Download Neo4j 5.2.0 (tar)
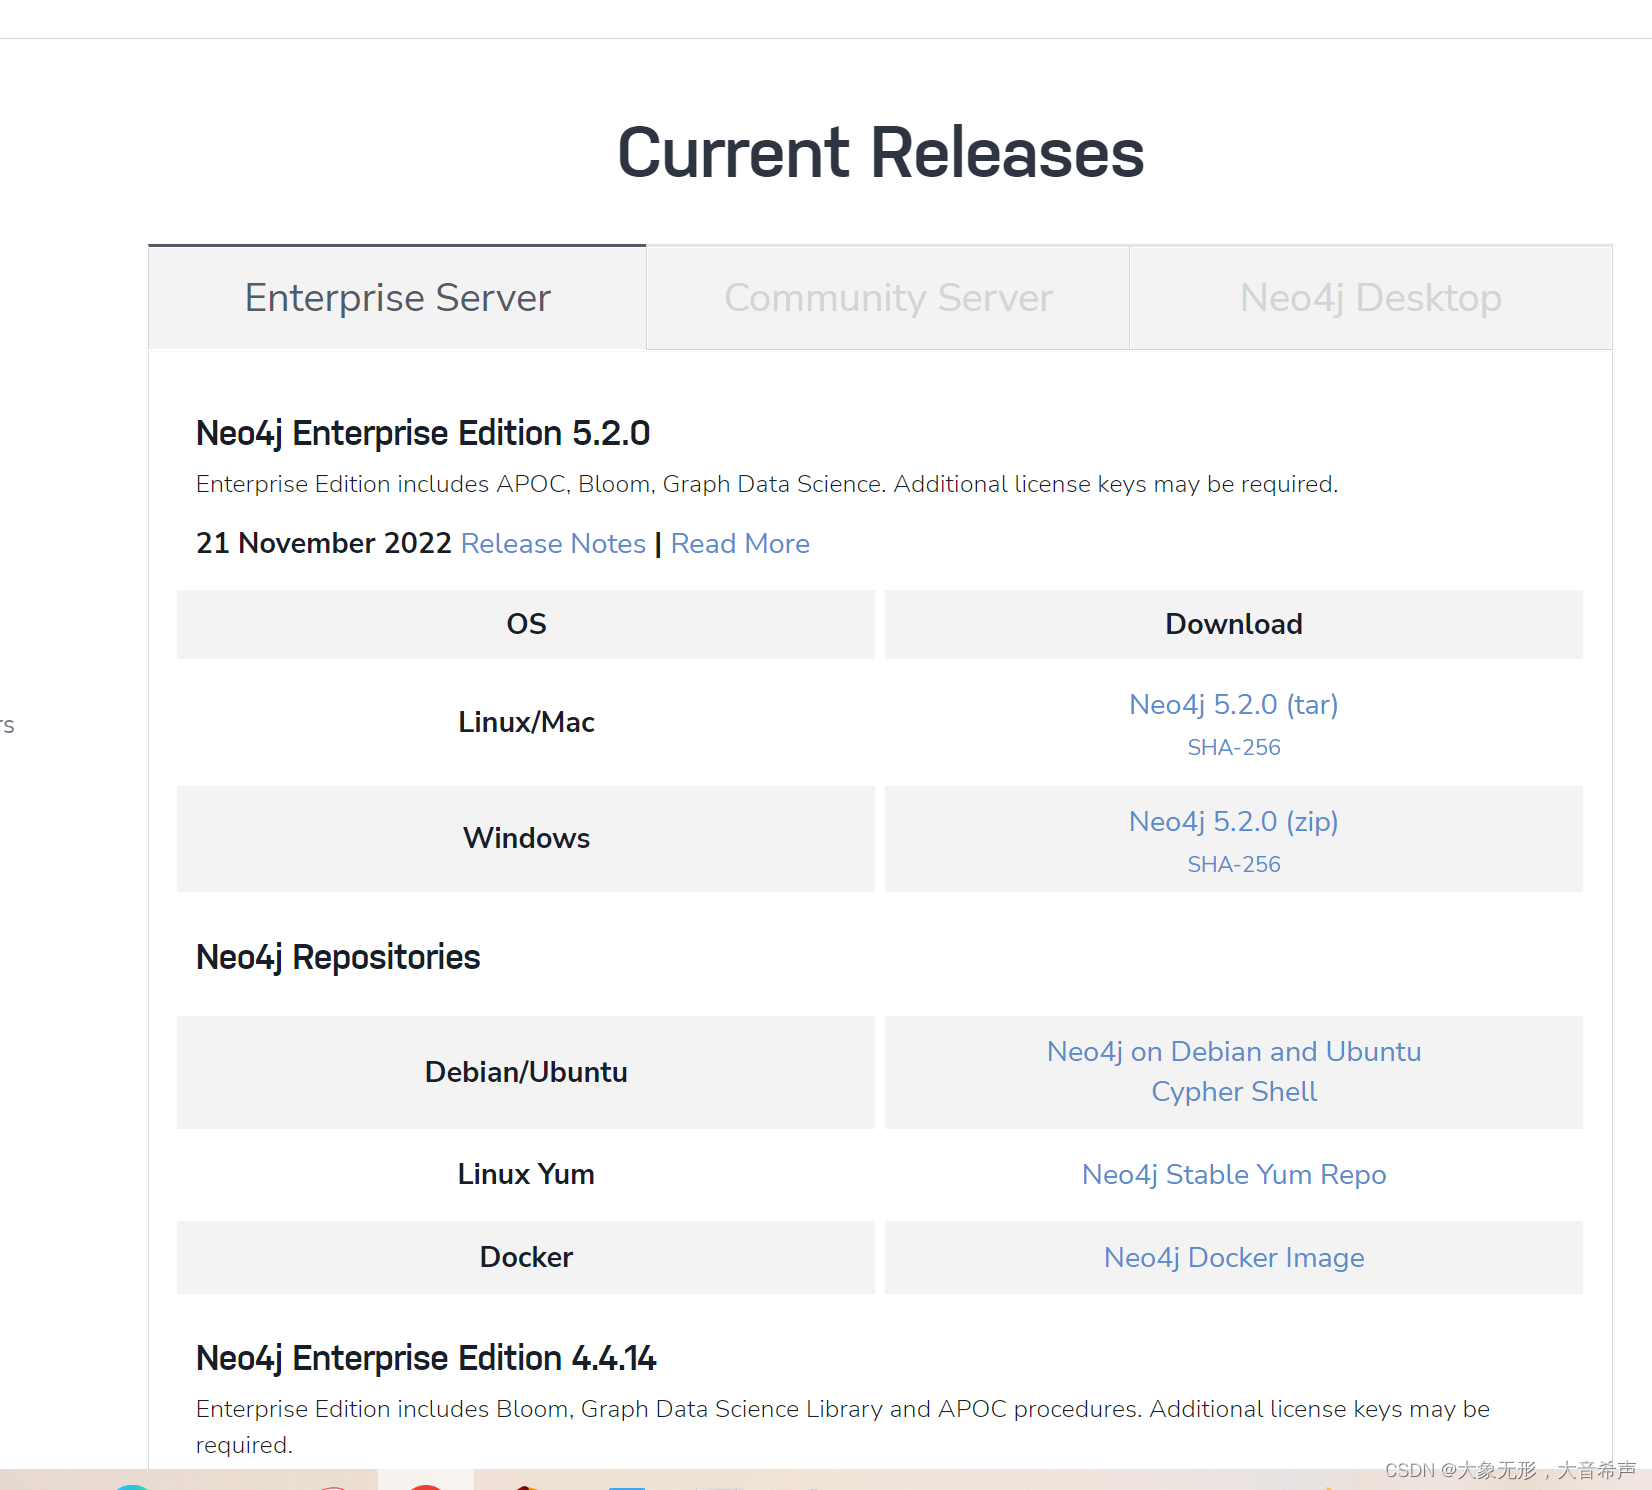Viewport: 1652px width, 1490px height. tap(1233, 704)
